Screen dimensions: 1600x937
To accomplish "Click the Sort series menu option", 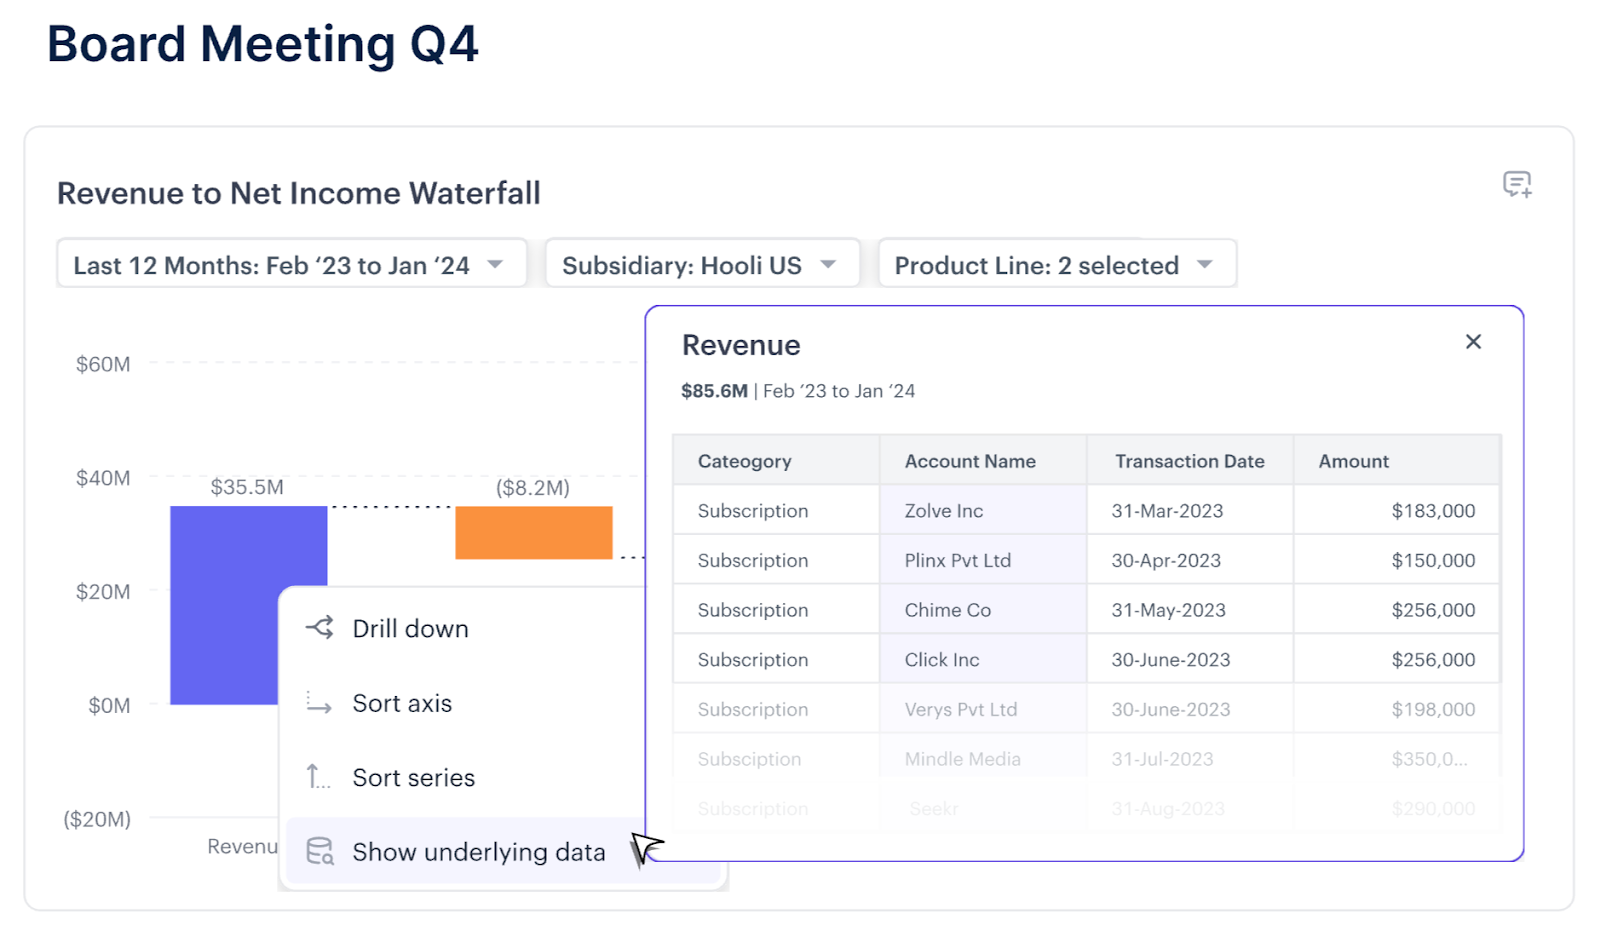I will (x=413, y=777).
